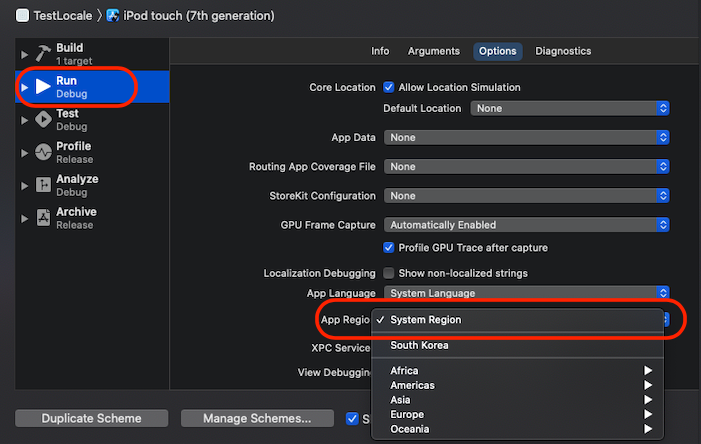Toggle Profile GPU Trace after capture
The width and height of the screenshot is (701, 444).
[389, 247]
